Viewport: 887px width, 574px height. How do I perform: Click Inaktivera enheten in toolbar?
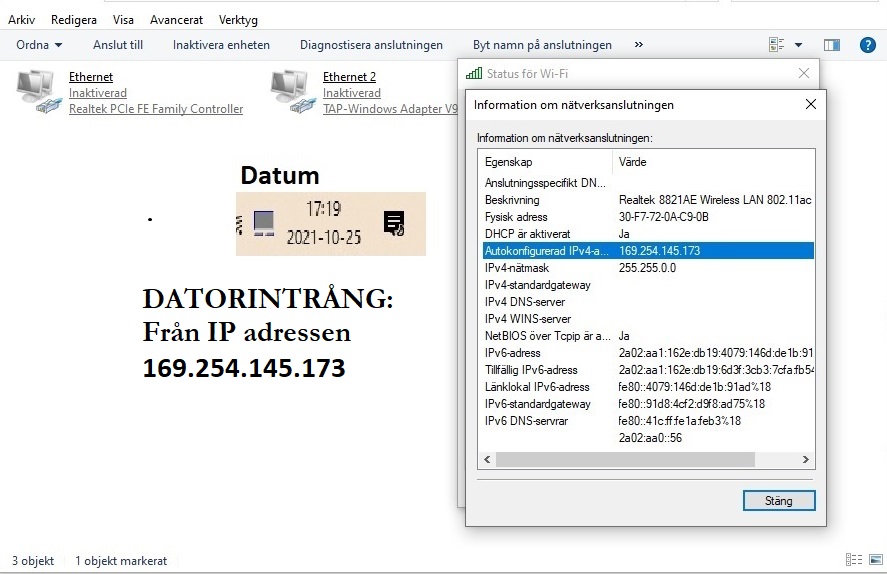coord(221,45)
